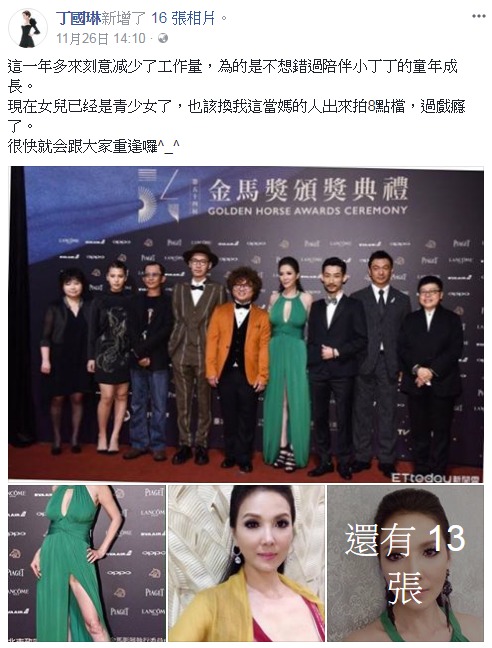This screenshot has height=648, width=492.
Task: Open the yellow jacket selfie thumbnail
Action: (x=247, y=563)
